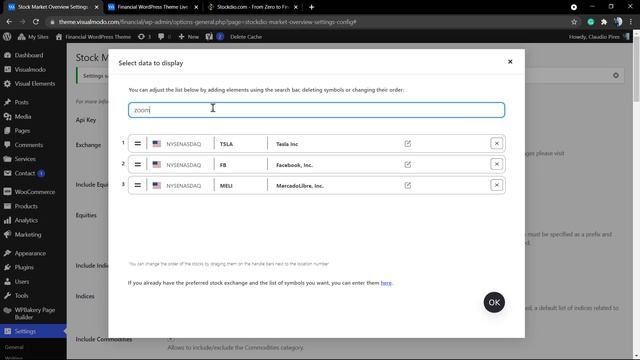Click the US flag in the TSLA row
The height and width of the screenshot is (360, 640).
point(157,144)
